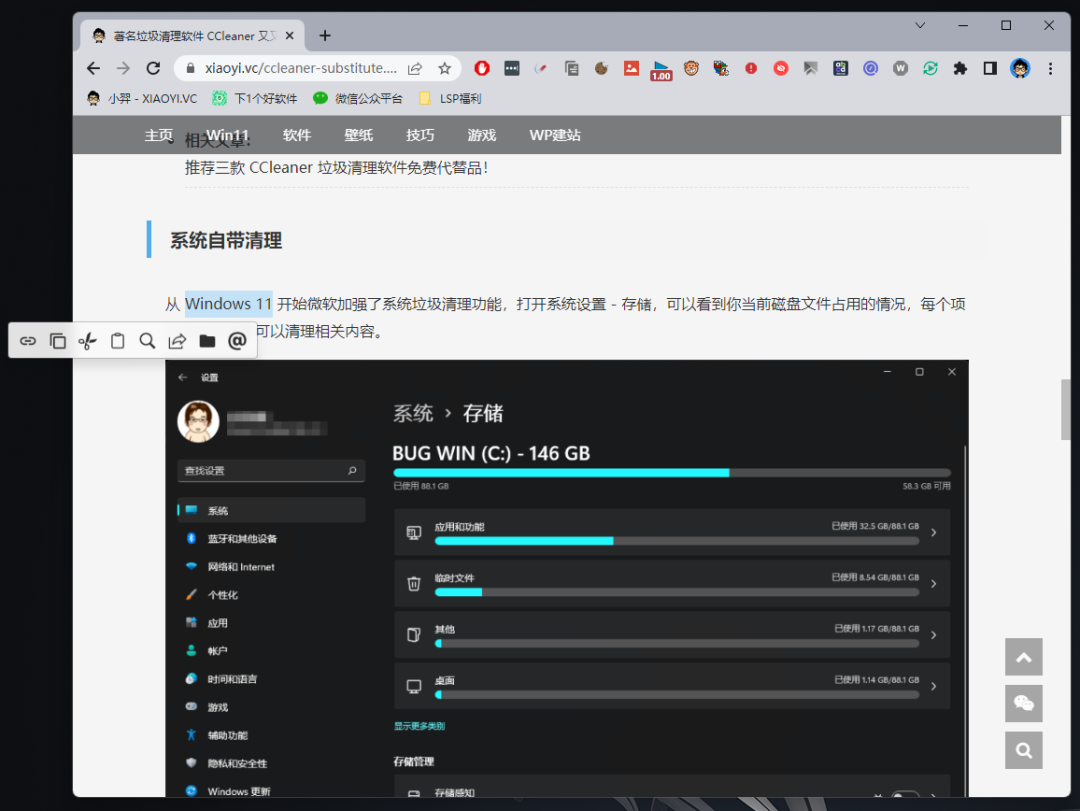Open the password dots extension icon

[x=512, y=68]
